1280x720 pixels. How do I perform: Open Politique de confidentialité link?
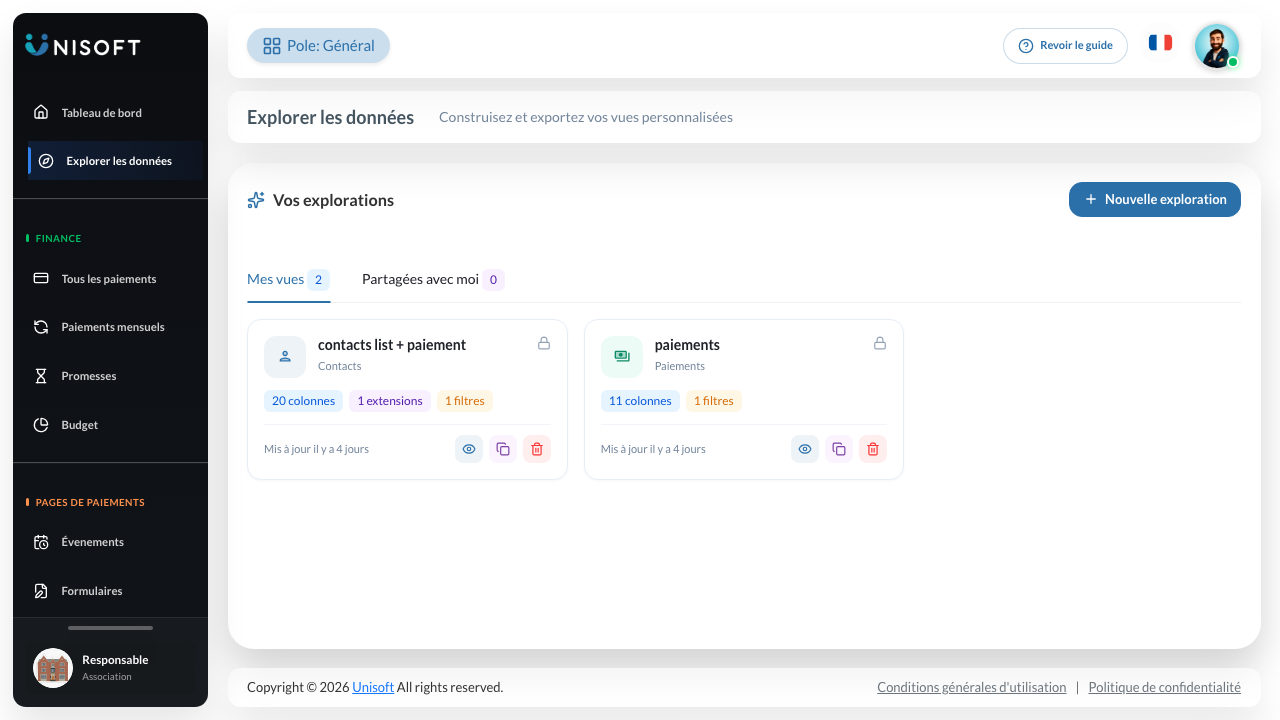(x=1164, y=687)
